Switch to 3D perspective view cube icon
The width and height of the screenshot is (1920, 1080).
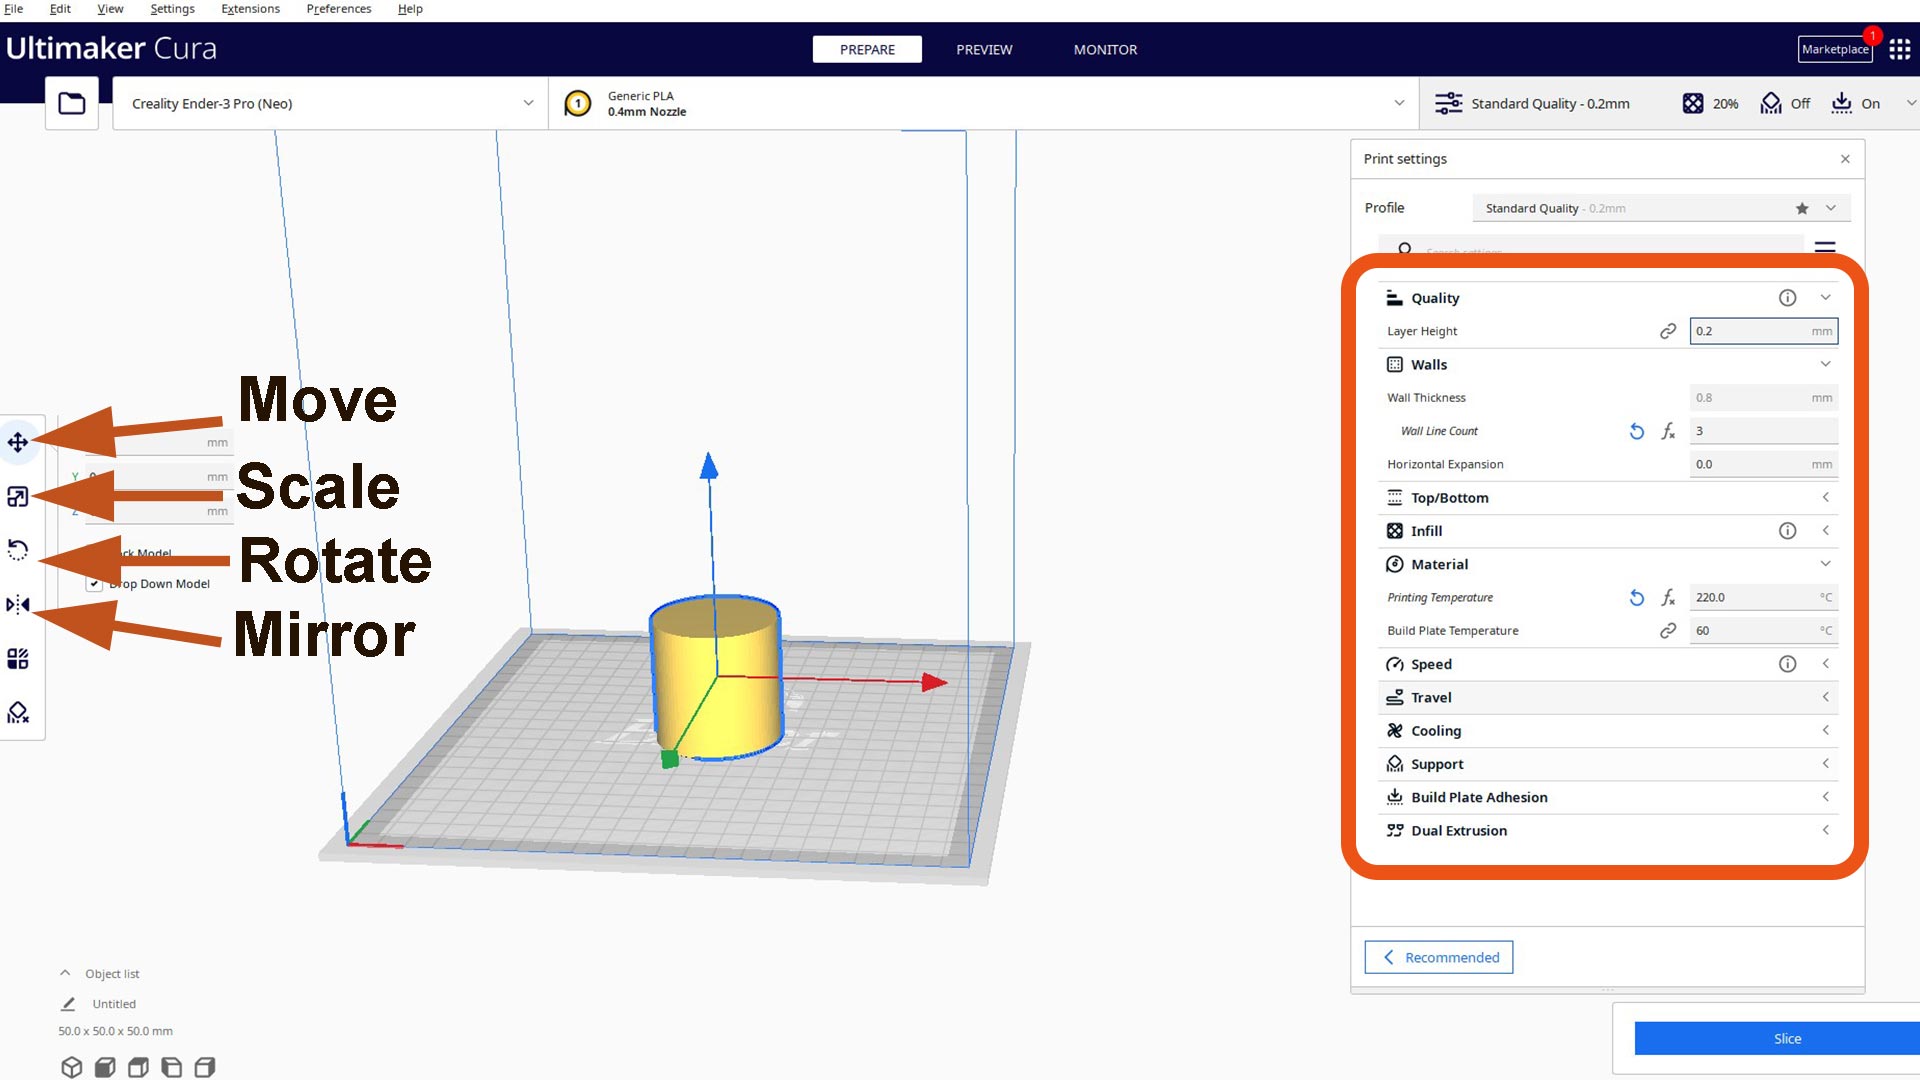pos(71,1067)
